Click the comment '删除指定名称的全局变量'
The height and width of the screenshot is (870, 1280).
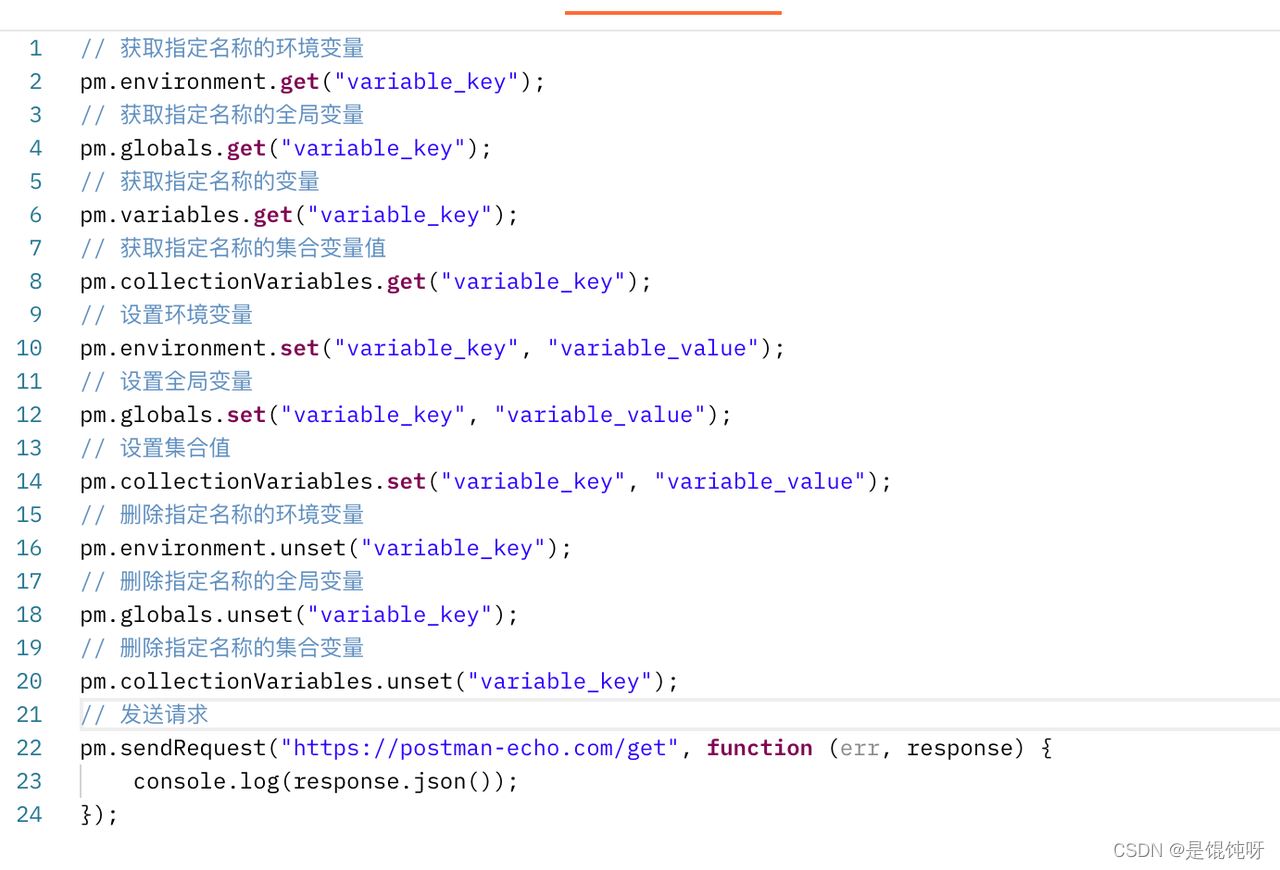(x=242, y=581)
